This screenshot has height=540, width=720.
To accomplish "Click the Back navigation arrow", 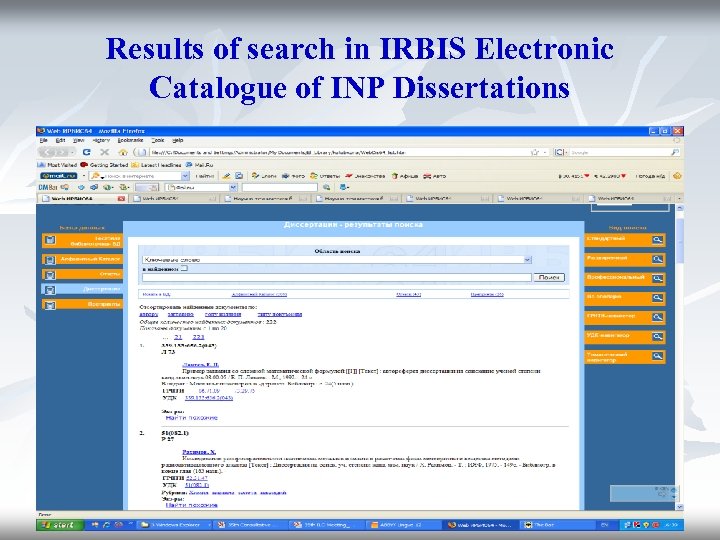I will click(47, 152).
